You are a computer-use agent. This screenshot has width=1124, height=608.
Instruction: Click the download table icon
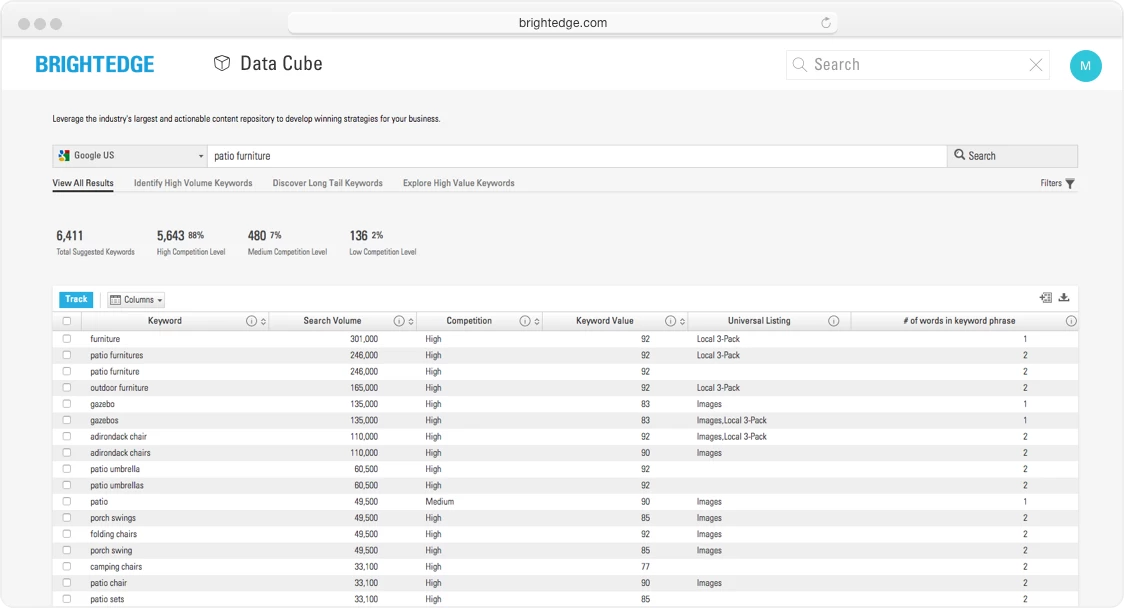pyautogui.click(x=1064, y=298)
